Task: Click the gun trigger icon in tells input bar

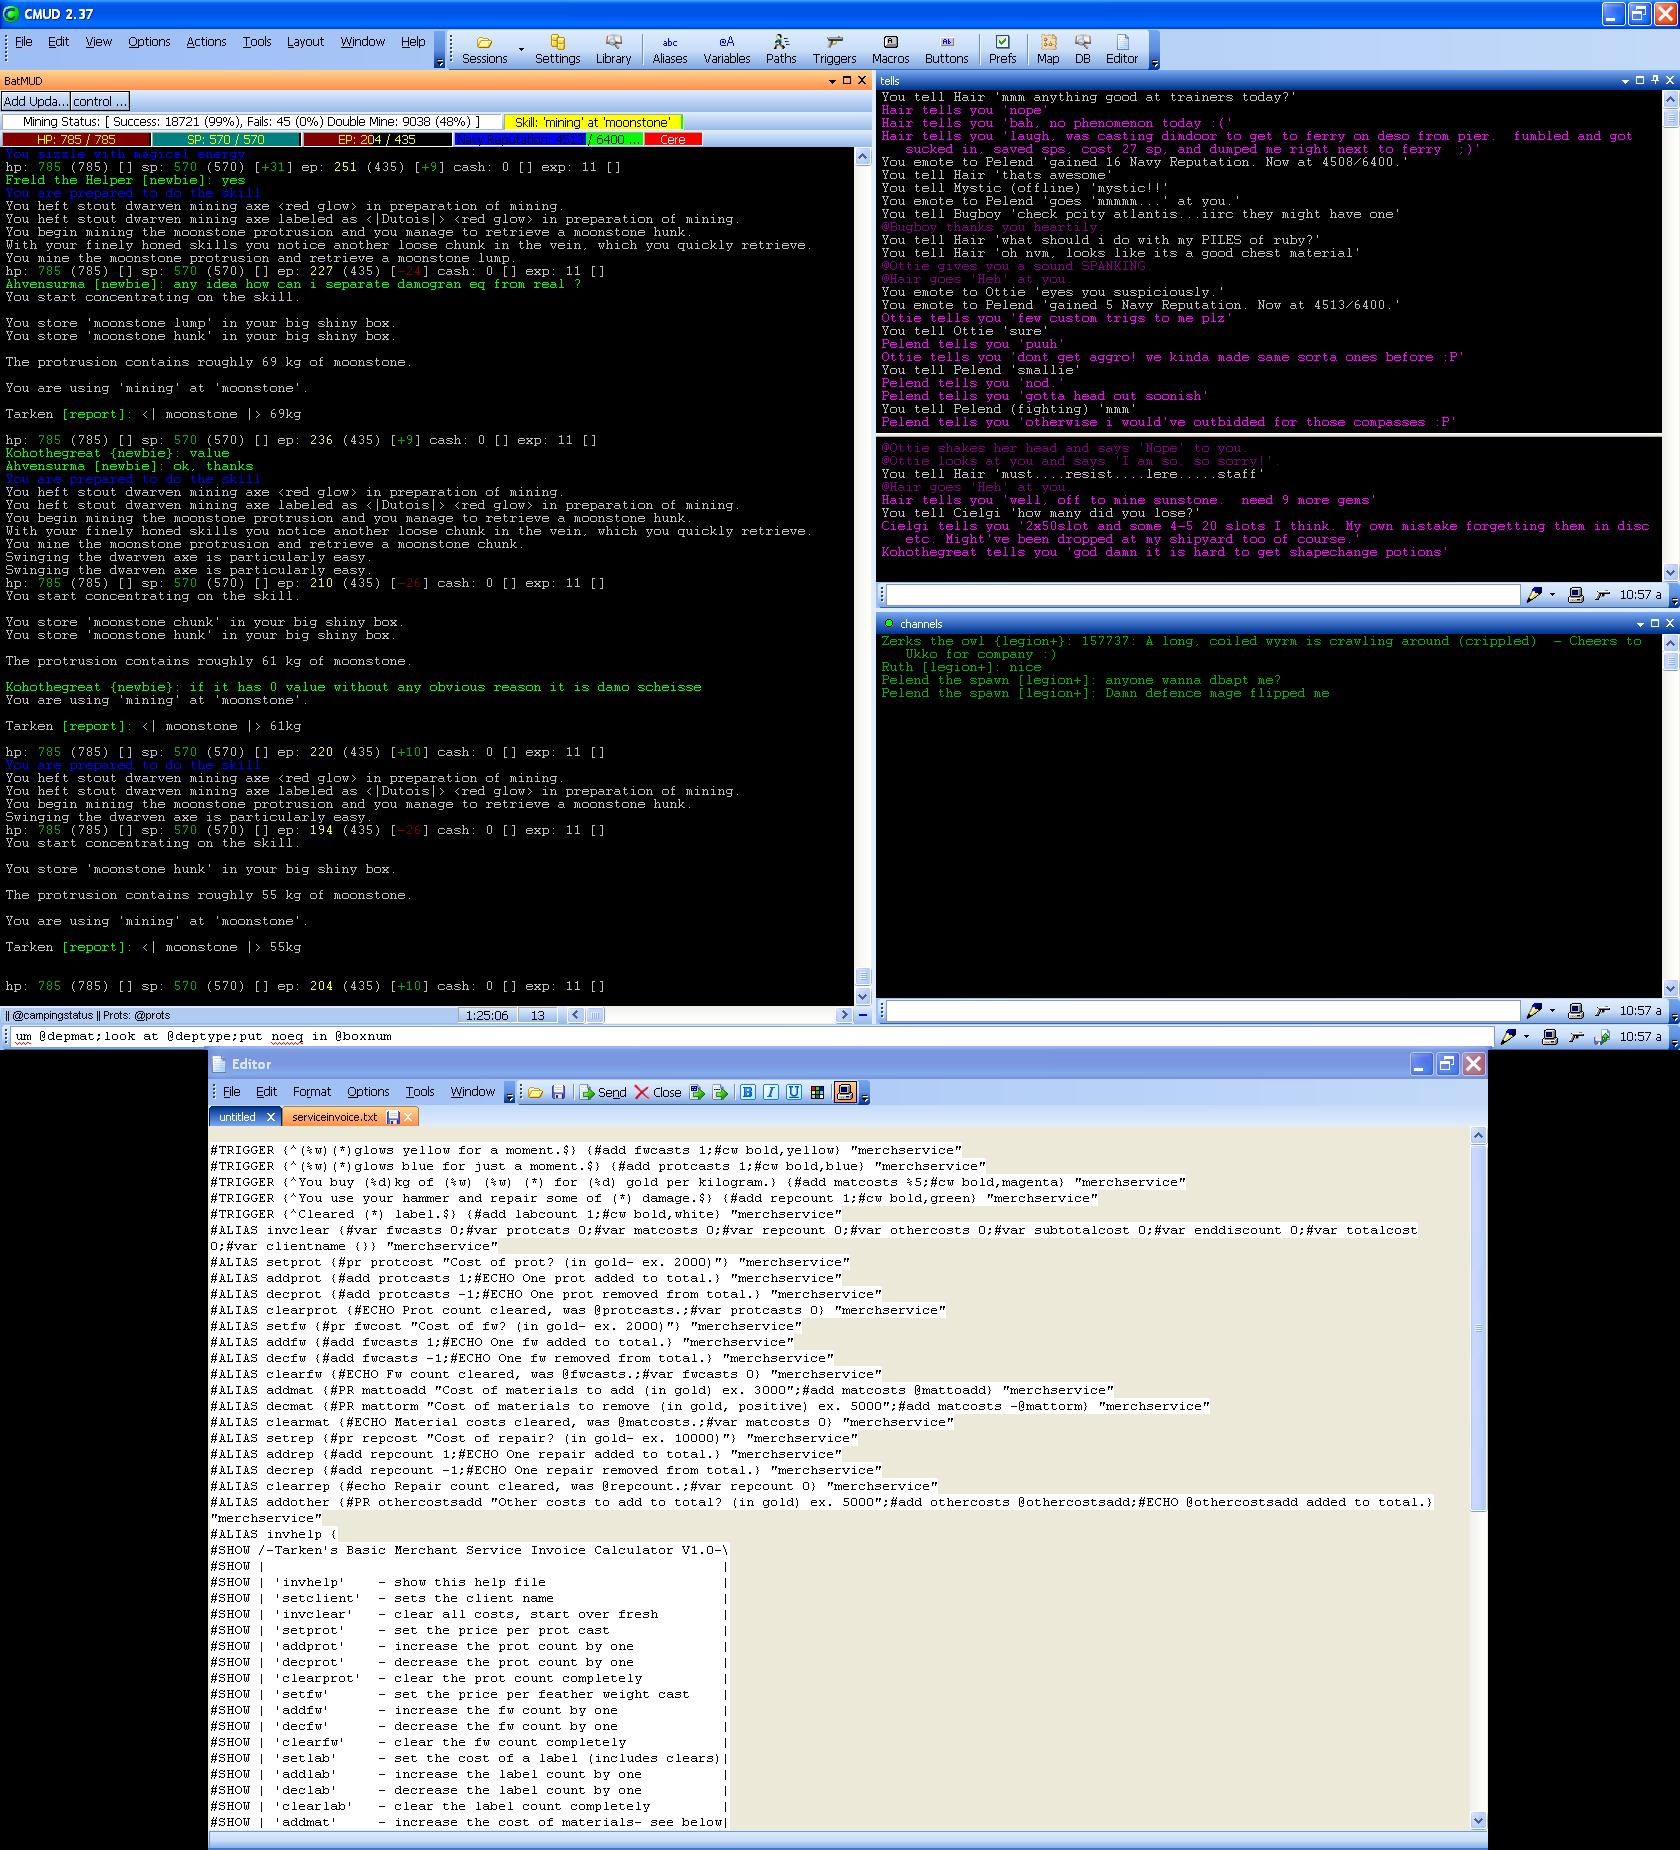Action: [1602, 595]
